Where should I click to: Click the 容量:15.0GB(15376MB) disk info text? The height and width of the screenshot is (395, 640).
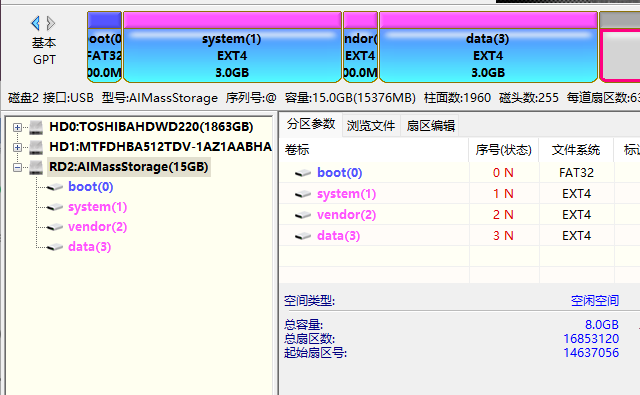(350, 98)
